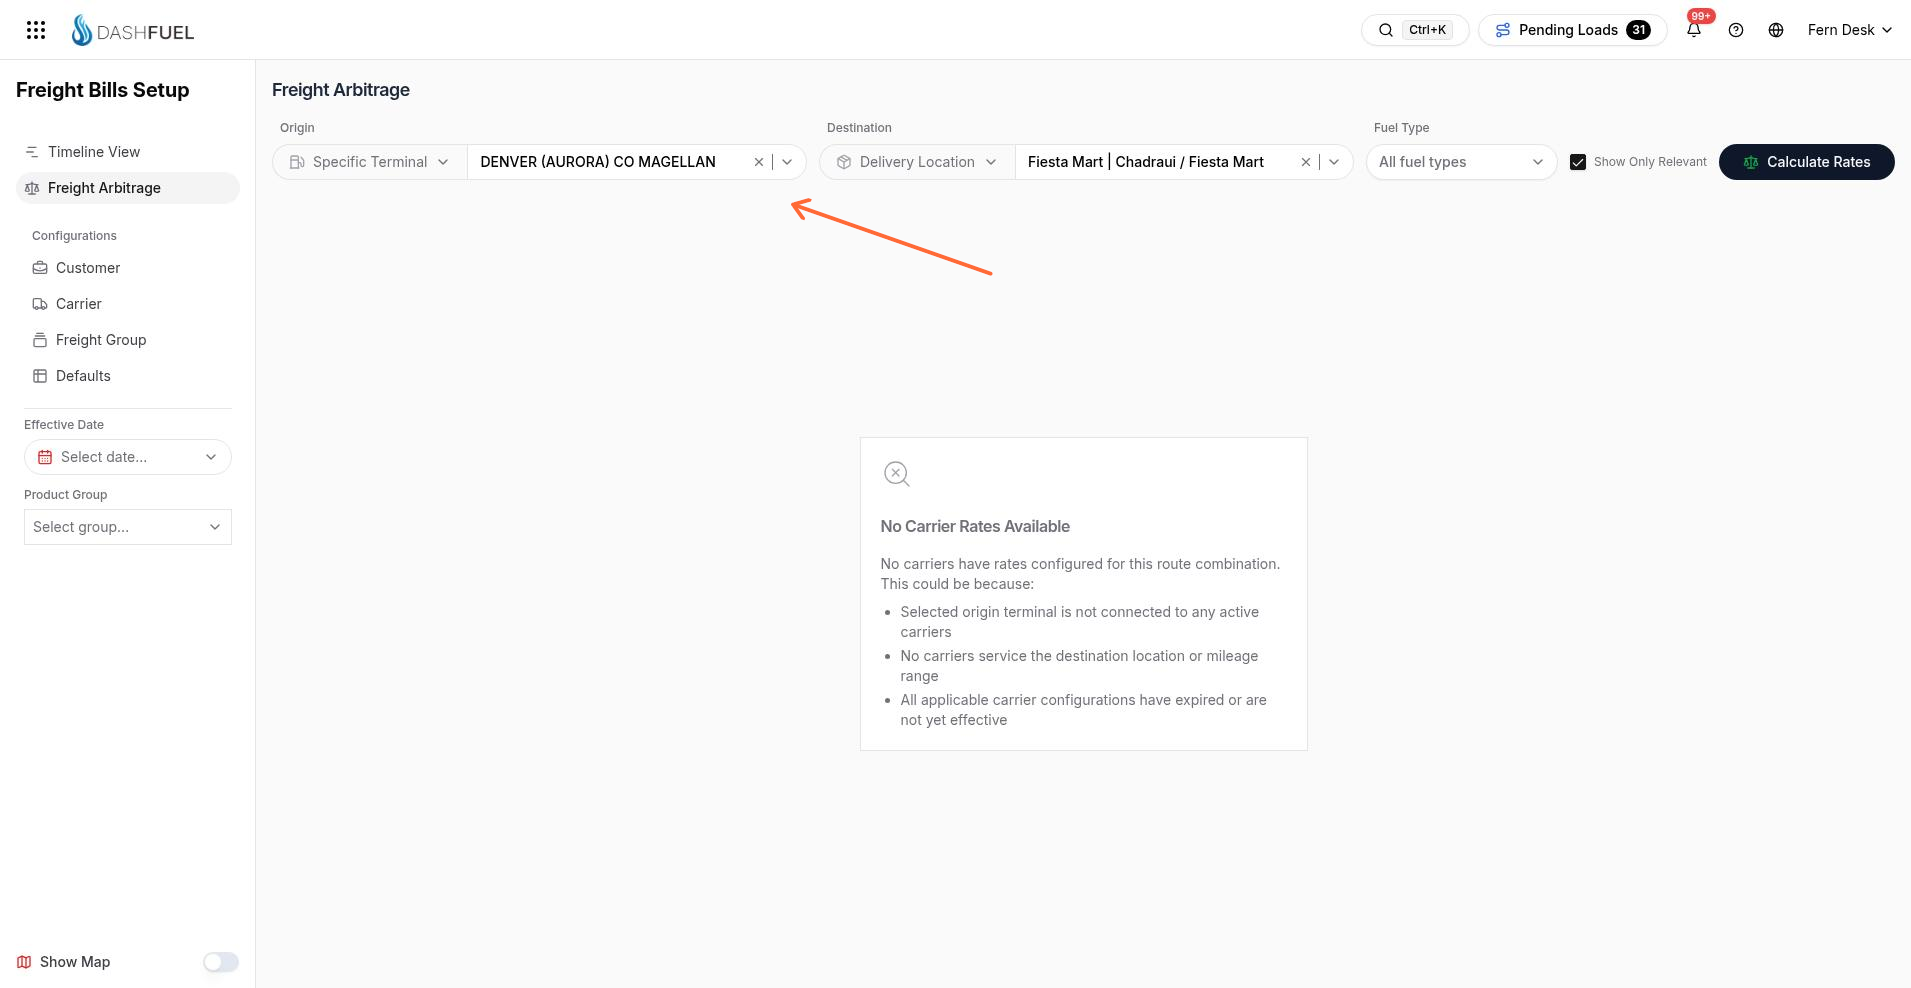The image size is (1911, 988).
Task: Open the help question mark icon
Action: (1736, 30)
